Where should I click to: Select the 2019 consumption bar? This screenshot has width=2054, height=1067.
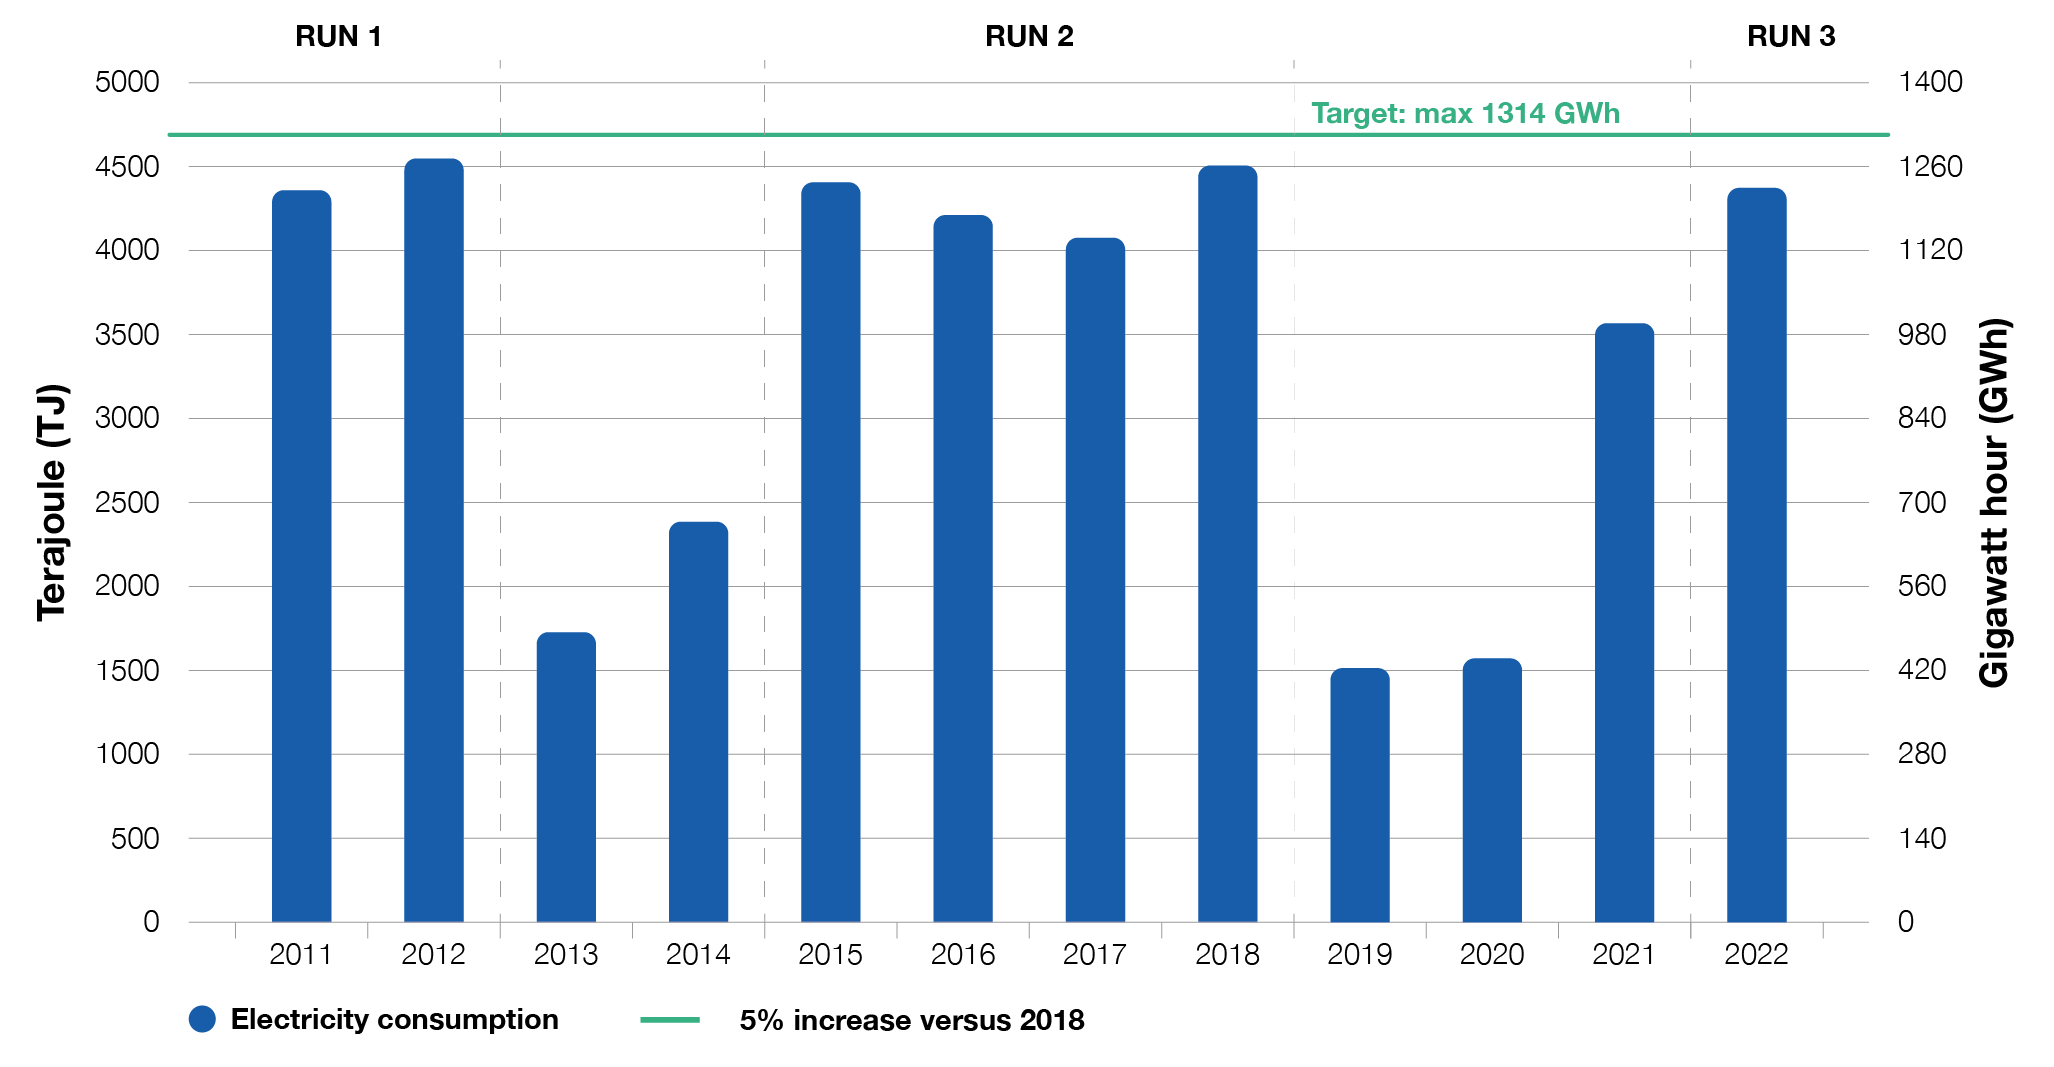click(1360, 795)
